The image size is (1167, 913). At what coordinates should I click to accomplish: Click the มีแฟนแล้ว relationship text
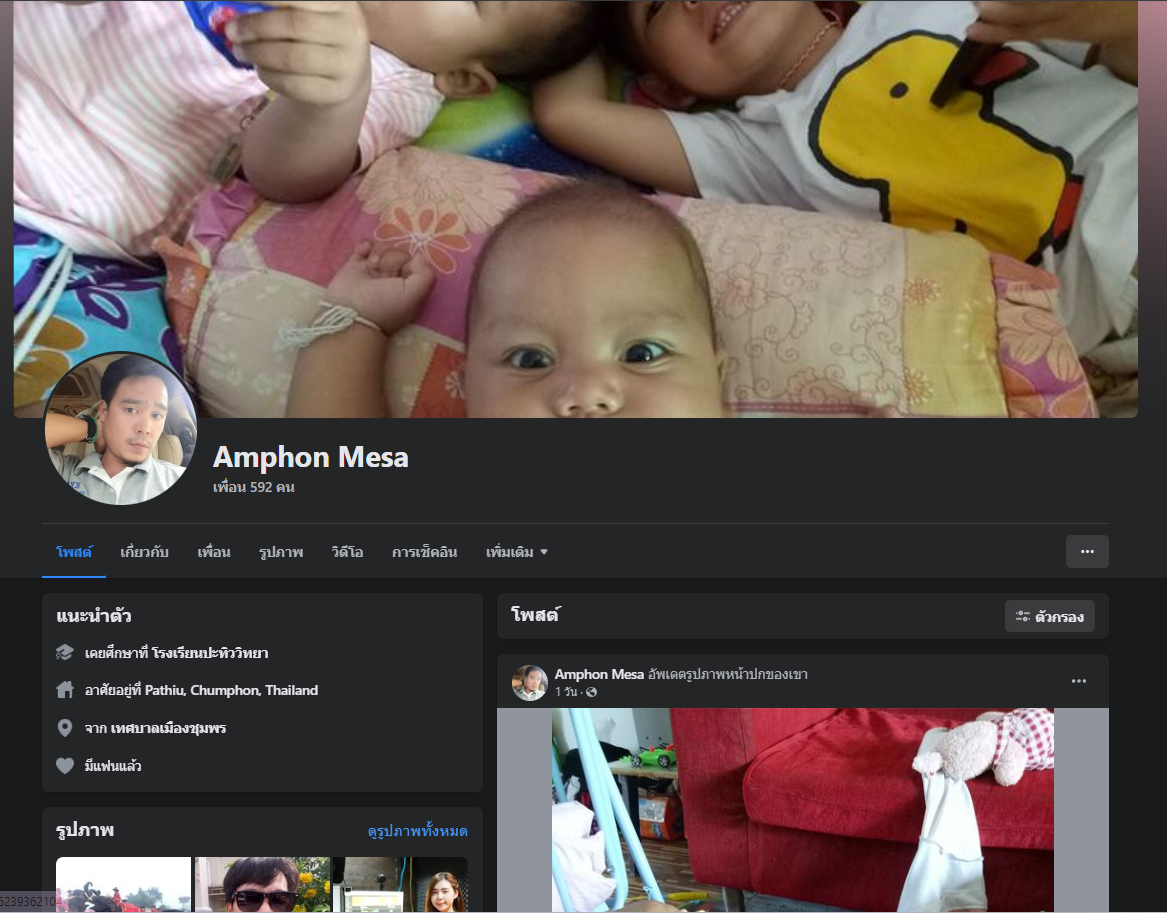coord(113,766)
